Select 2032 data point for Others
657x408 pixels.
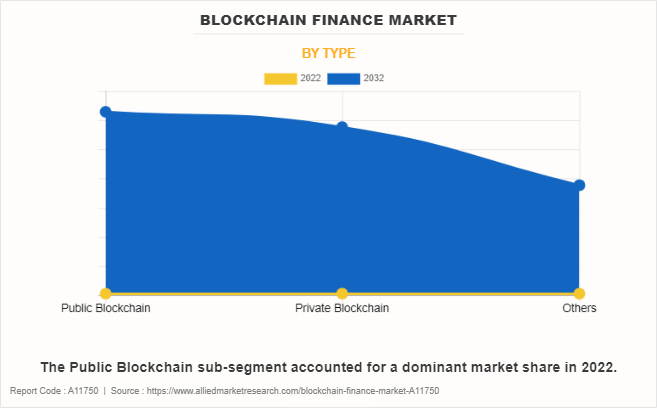click(579, 185)
